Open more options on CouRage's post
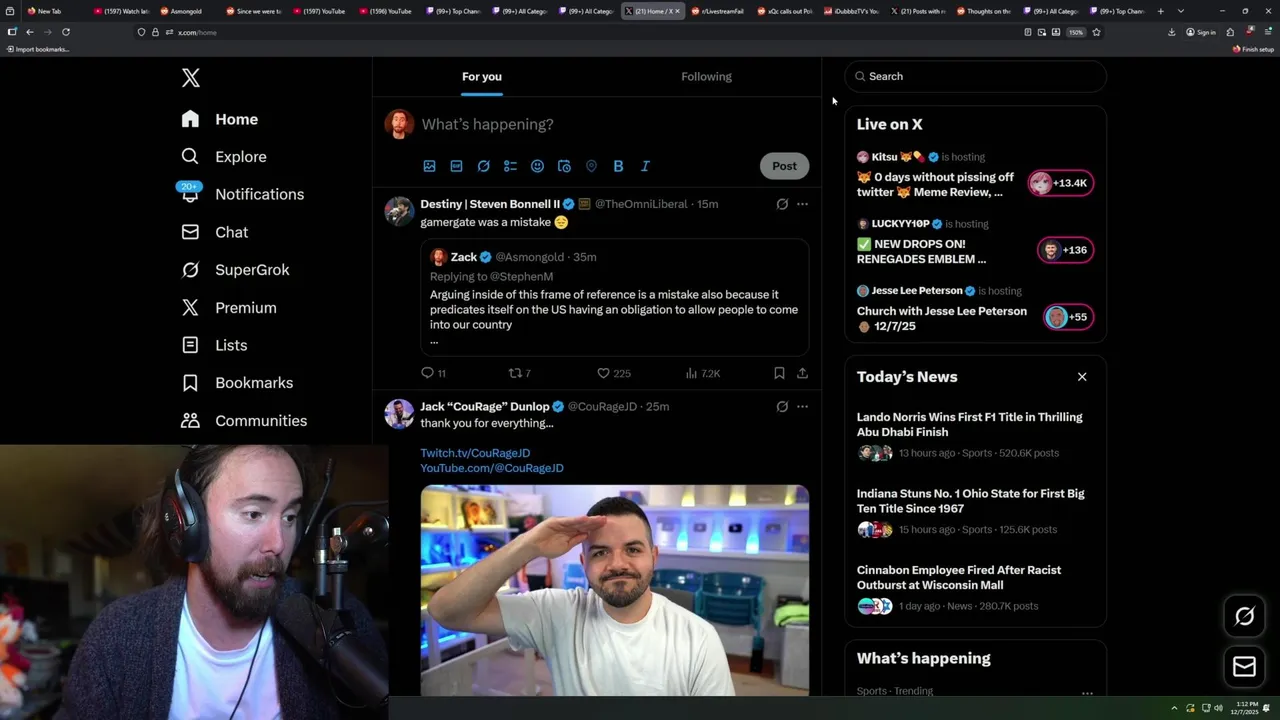Image resolution: width=1280 pixels, height=720 pixels. (x=802, y=407)
